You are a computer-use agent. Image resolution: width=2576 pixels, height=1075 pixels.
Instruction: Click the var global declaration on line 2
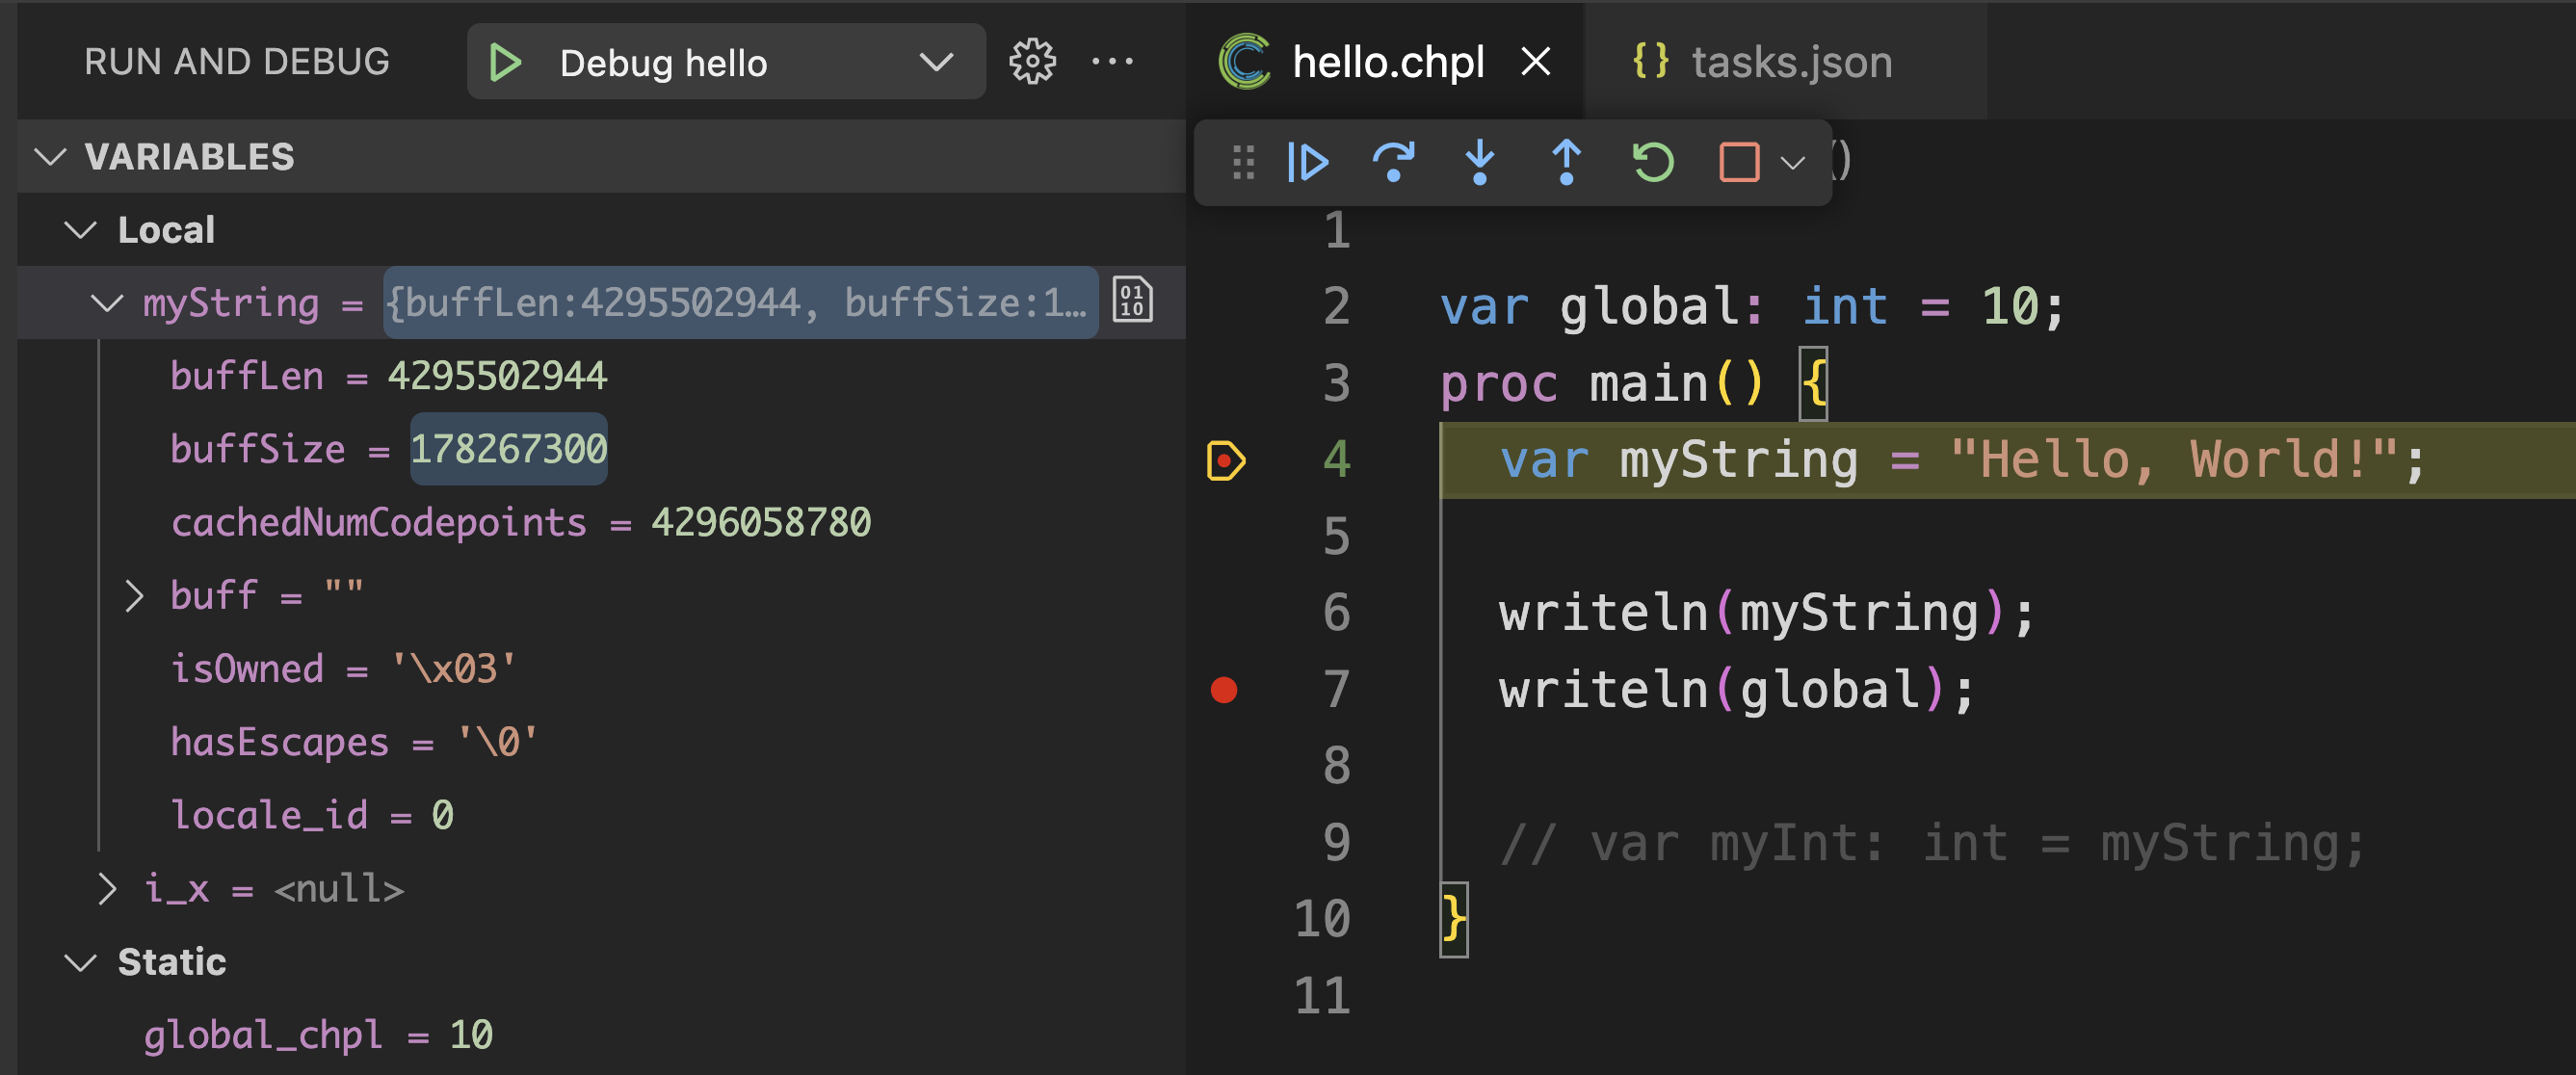(x=1751, y=306)
